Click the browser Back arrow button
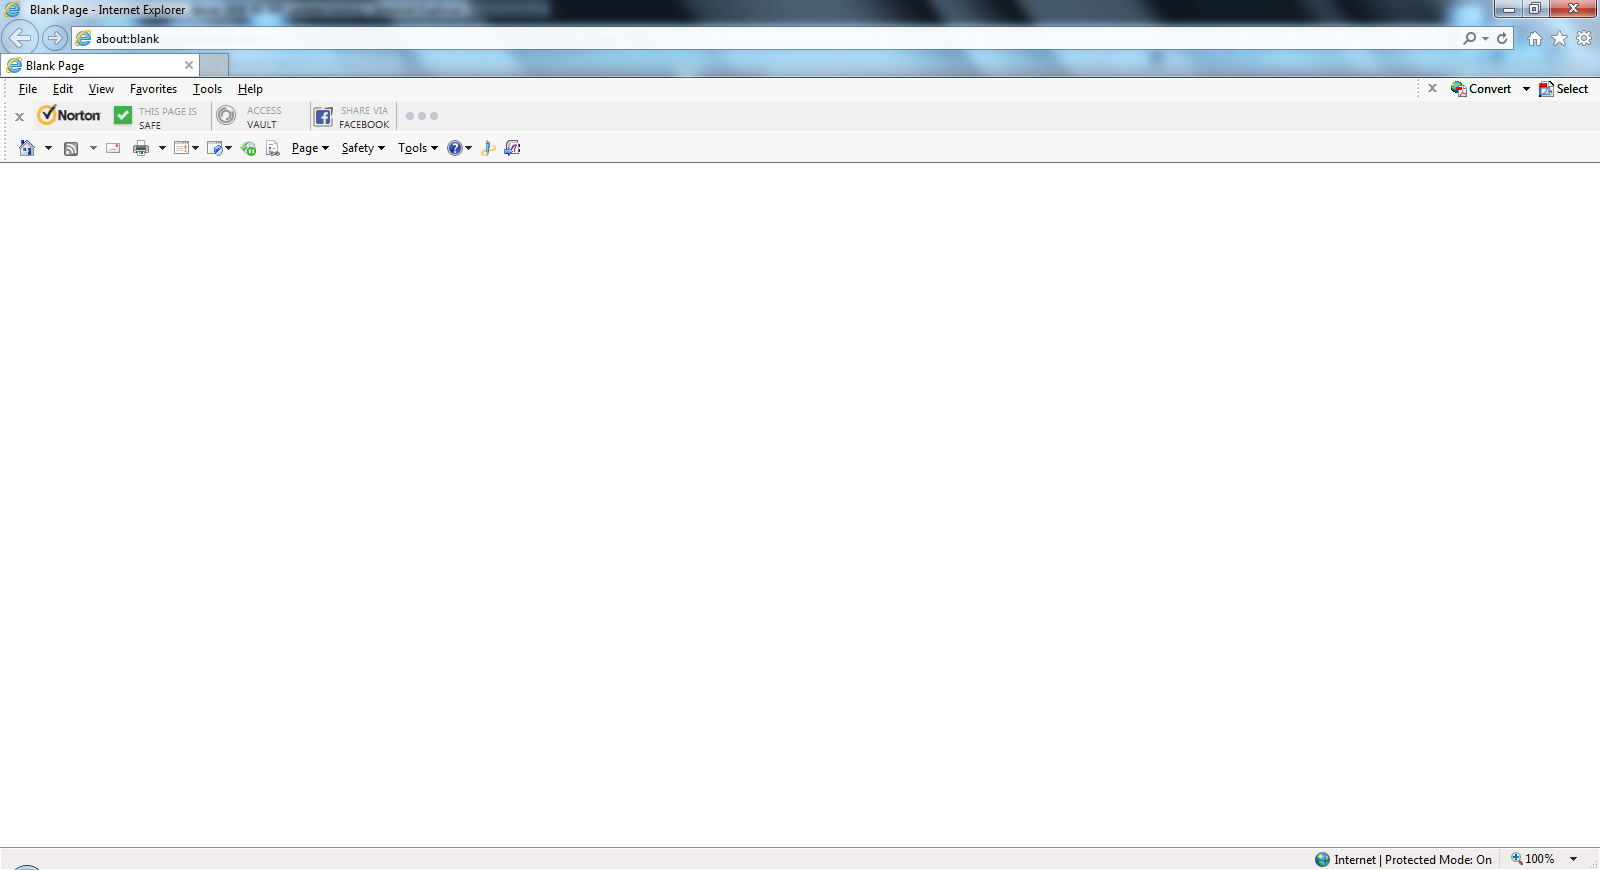 point(20,38)
